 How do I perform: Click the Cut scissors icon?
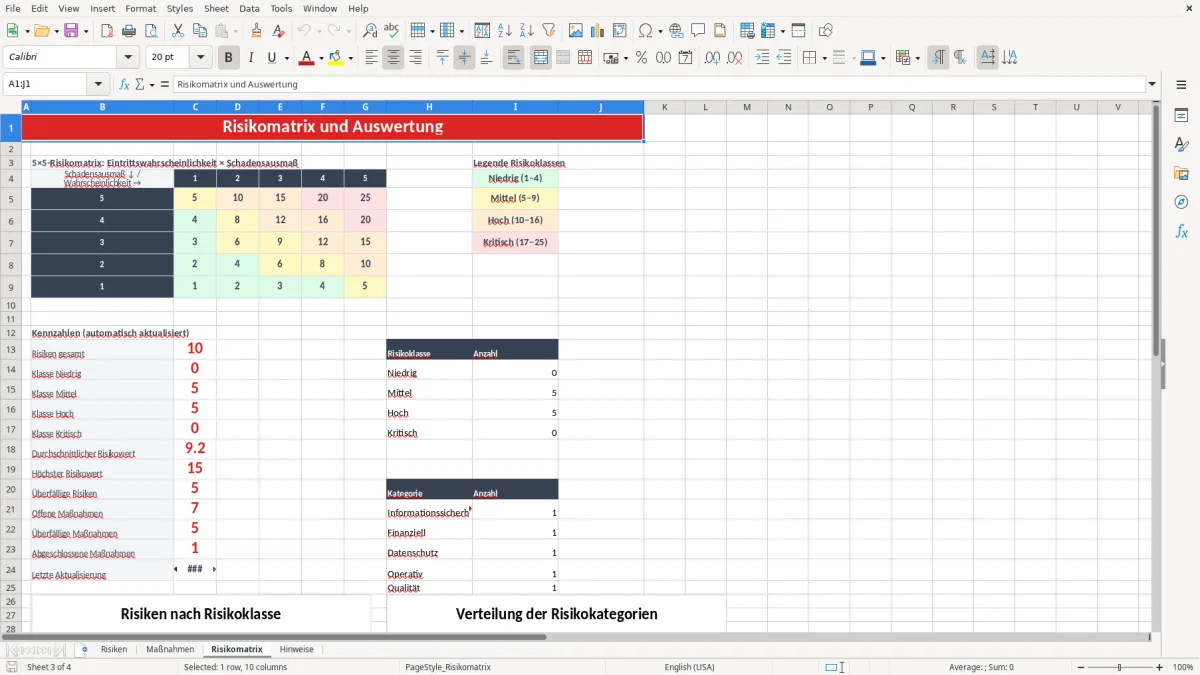coord(178,30)
